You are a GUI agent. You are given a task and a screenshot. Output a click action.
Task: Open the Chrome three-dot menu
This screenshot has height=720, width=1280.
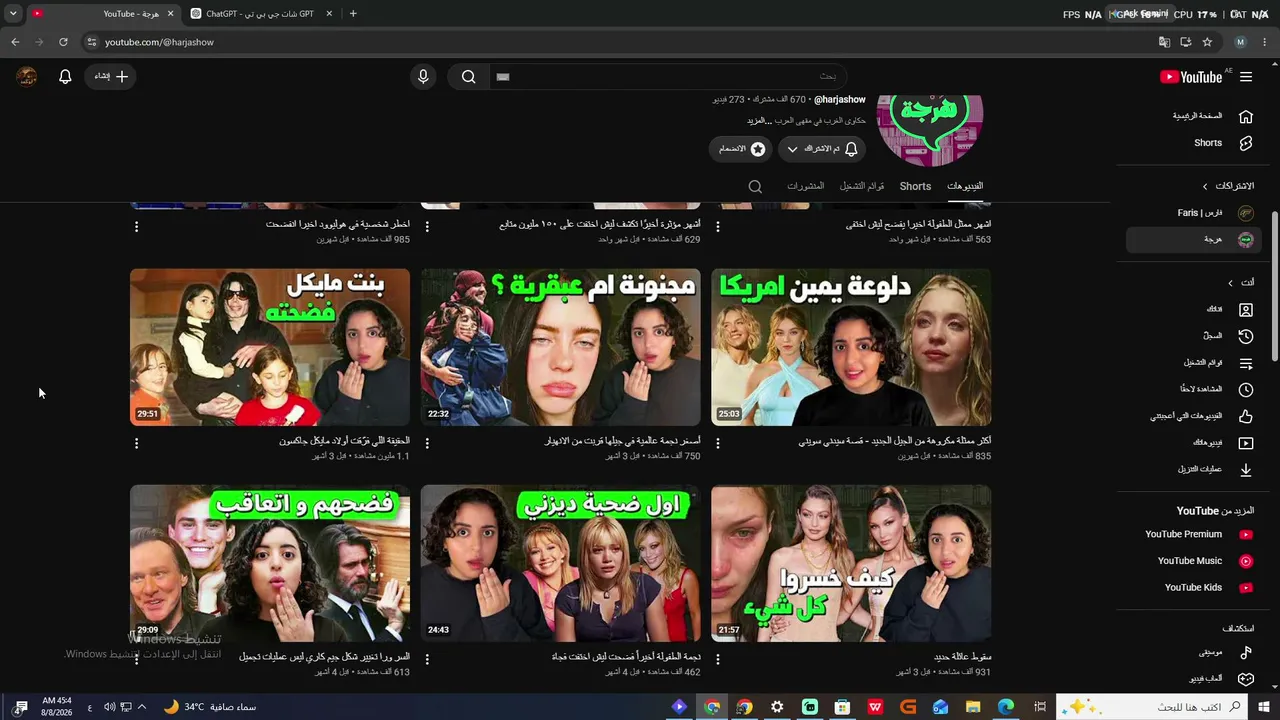(x=1265, y=42)
